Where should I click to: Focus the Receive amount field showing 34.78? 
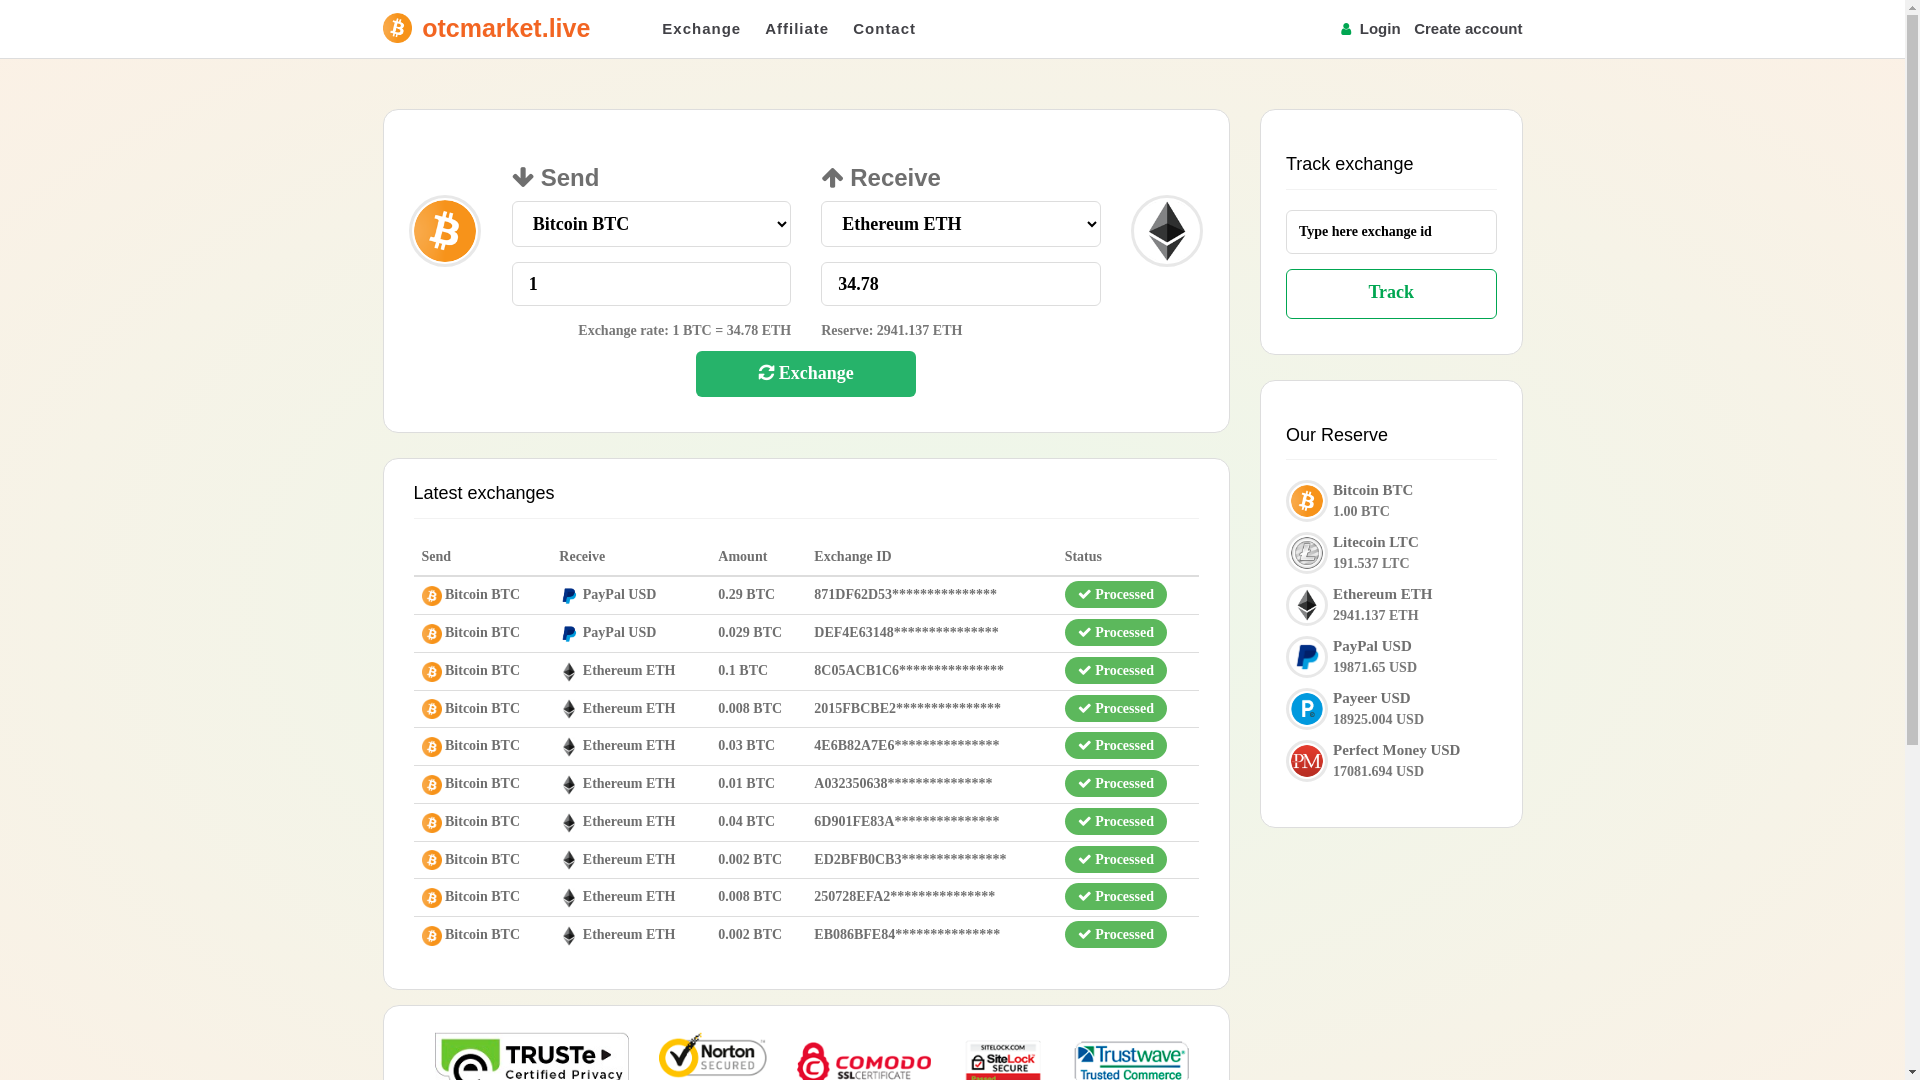coord(961,284)
